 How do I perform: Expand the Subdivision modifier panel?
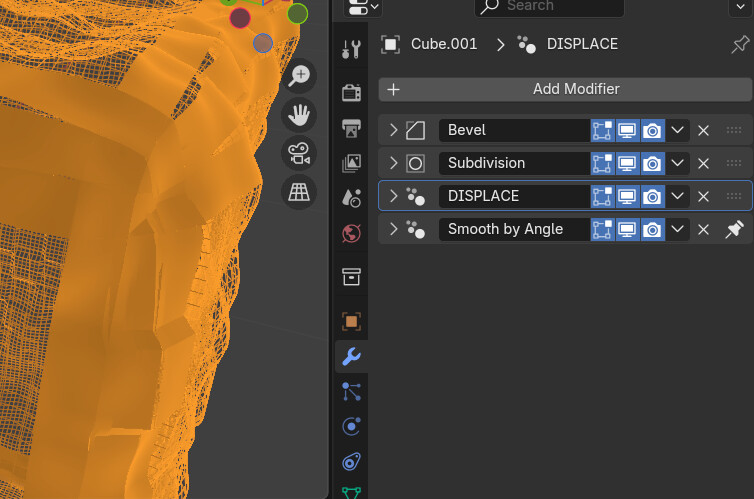tap(393, 163)
